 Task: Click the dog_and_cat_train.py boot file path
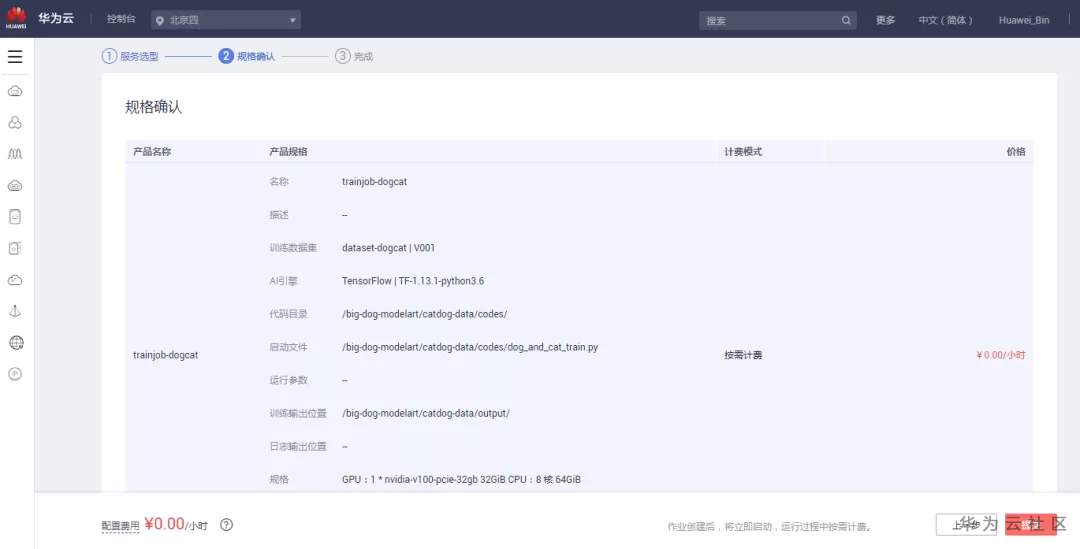[470, 347]
